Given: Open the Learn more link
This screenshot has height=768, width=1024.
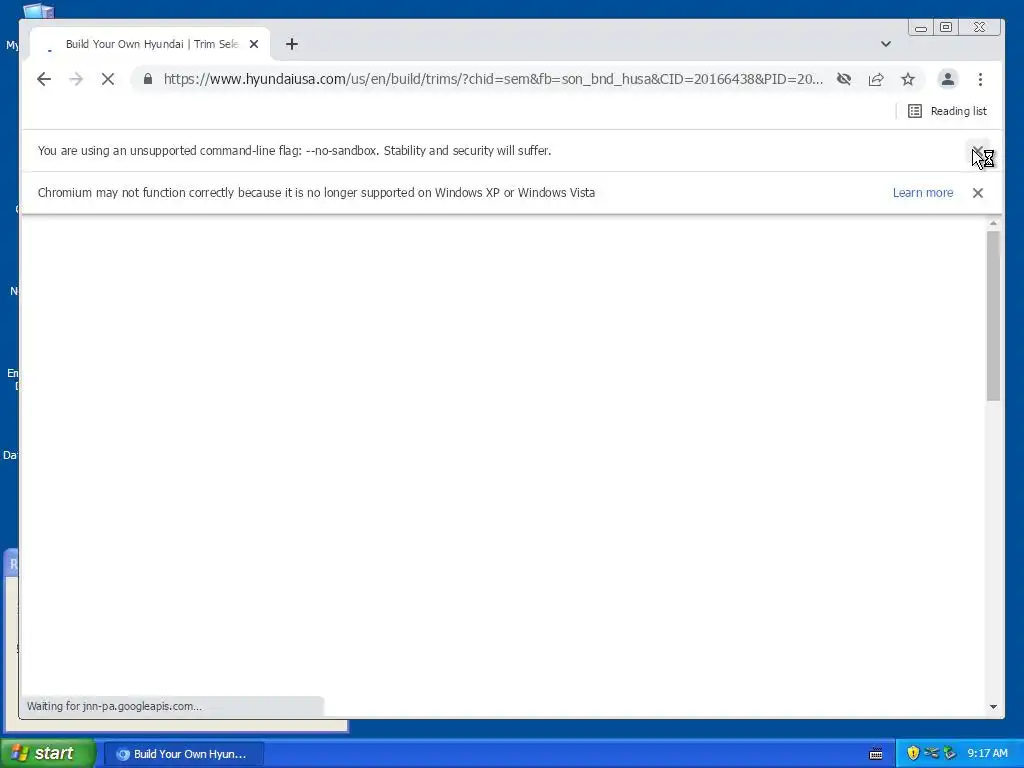Looking at the screenshot, I should 923,193.
